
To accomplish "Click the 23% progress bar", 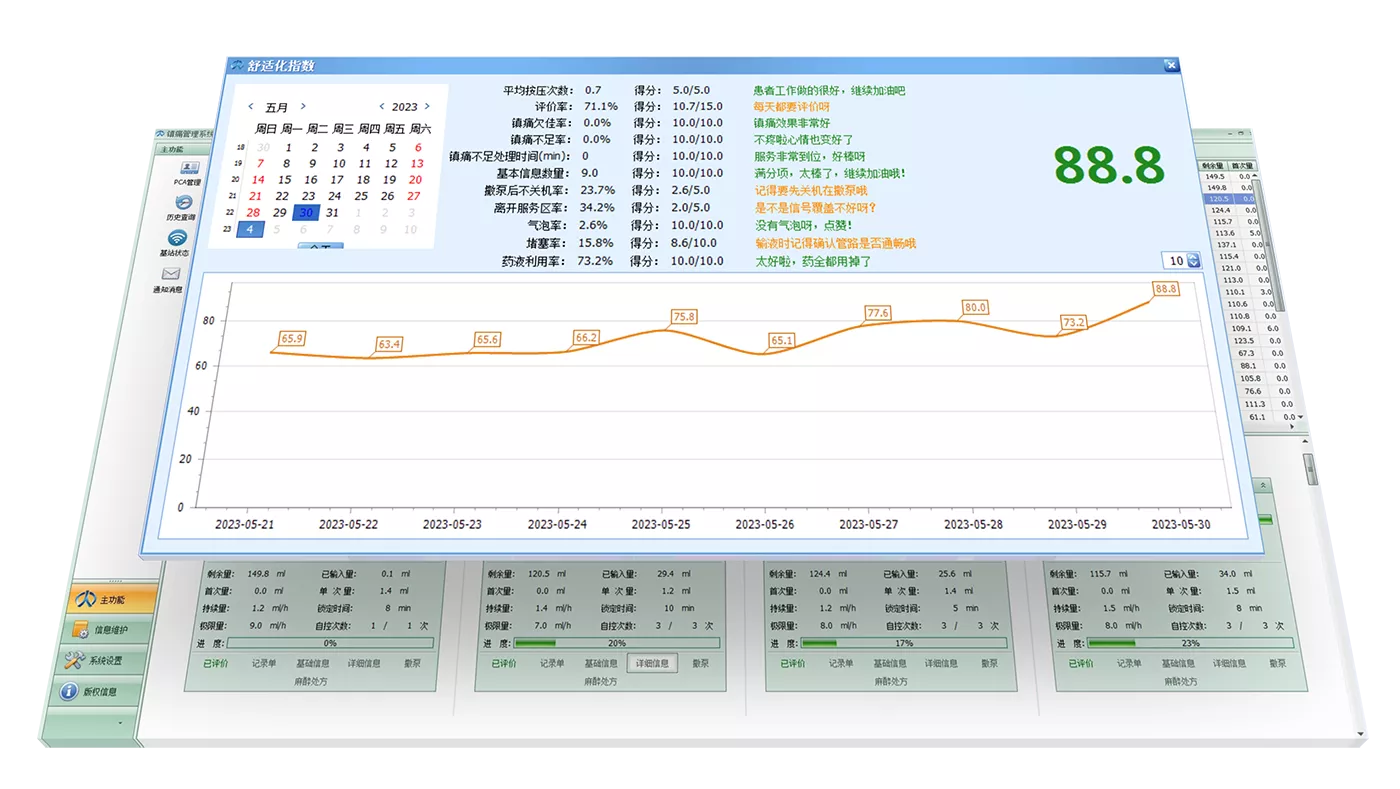I will coord(1190,643).
